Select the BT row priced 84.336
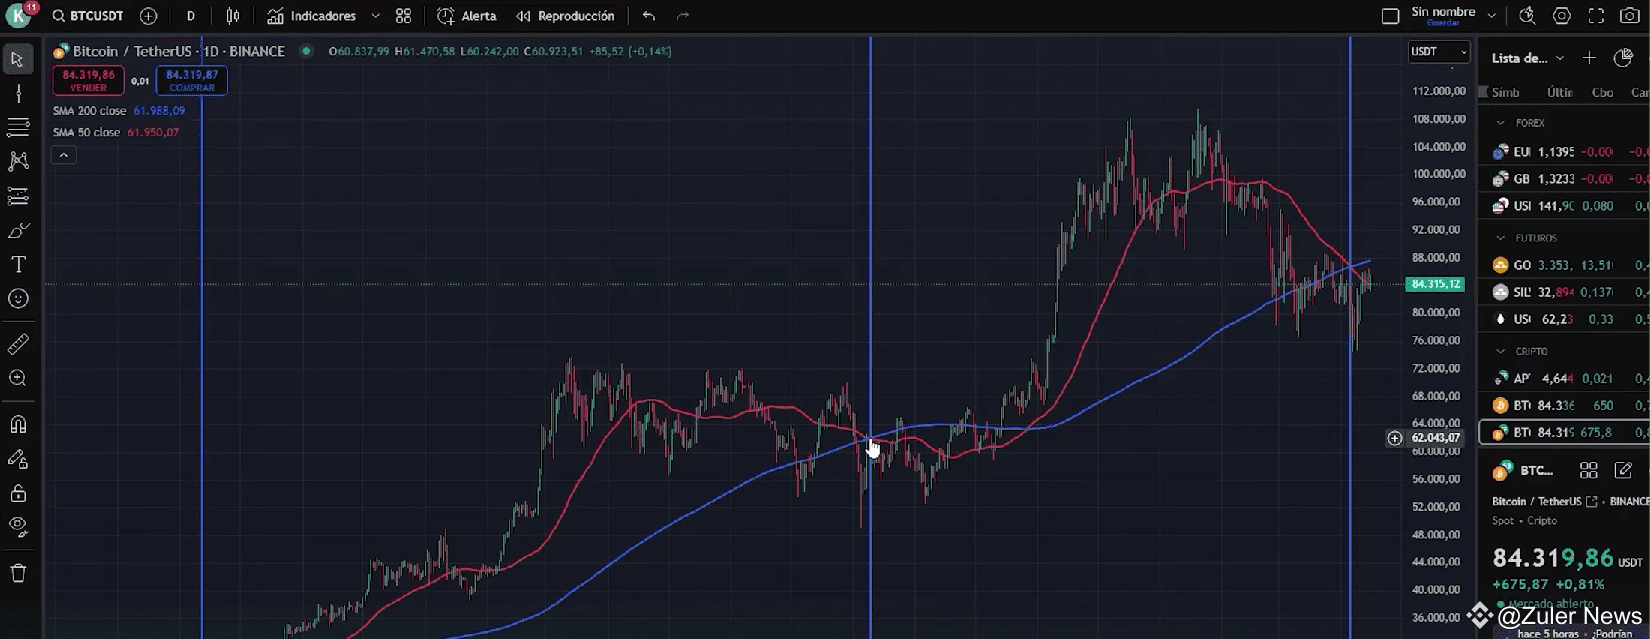The height and width of the screenshot is (639, 1650). [x=1564, y=405]
